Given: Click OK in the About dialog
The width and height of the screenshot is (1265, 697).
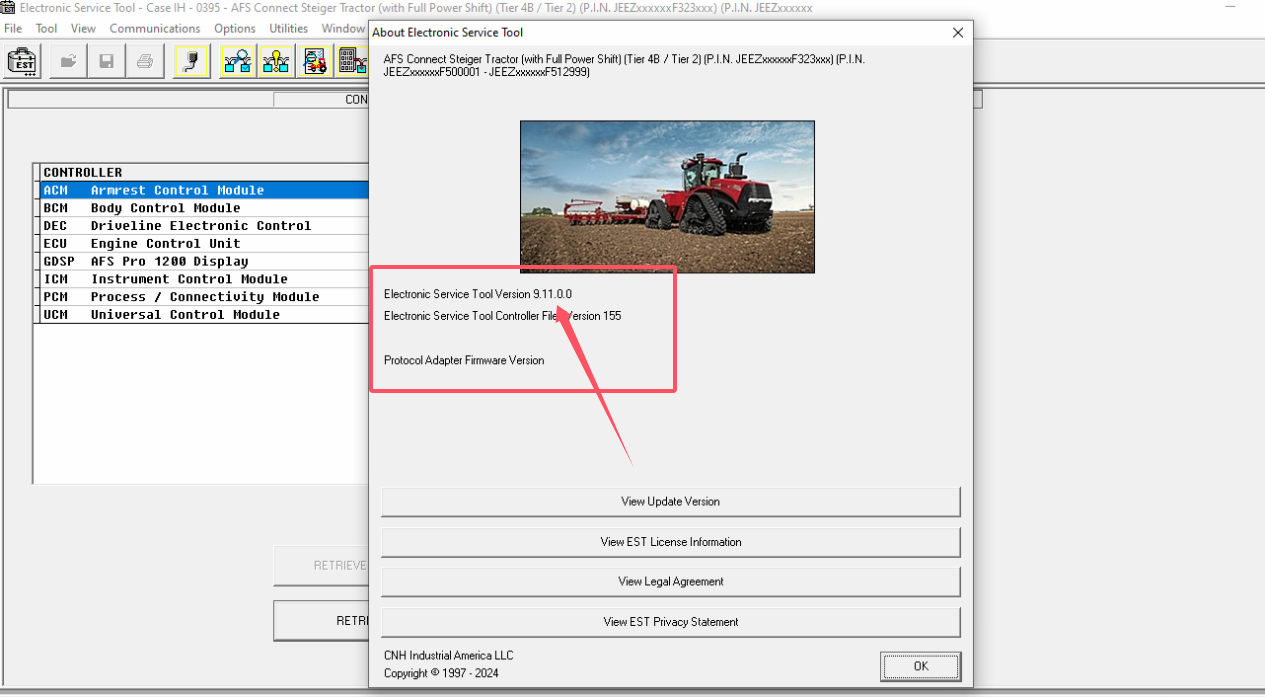Looking at the screenshot, I should tap(921, 666).
